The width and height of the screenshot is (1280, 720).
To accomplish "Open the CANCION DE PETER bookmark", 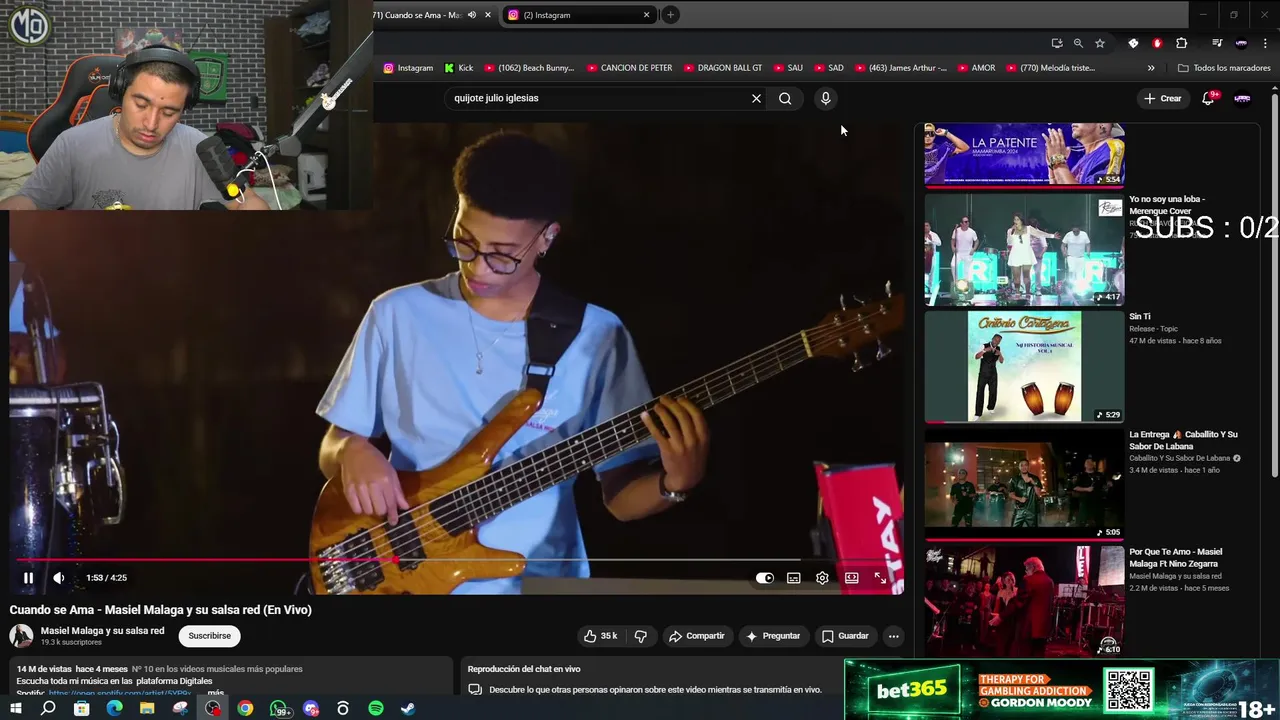I will 630,68.
